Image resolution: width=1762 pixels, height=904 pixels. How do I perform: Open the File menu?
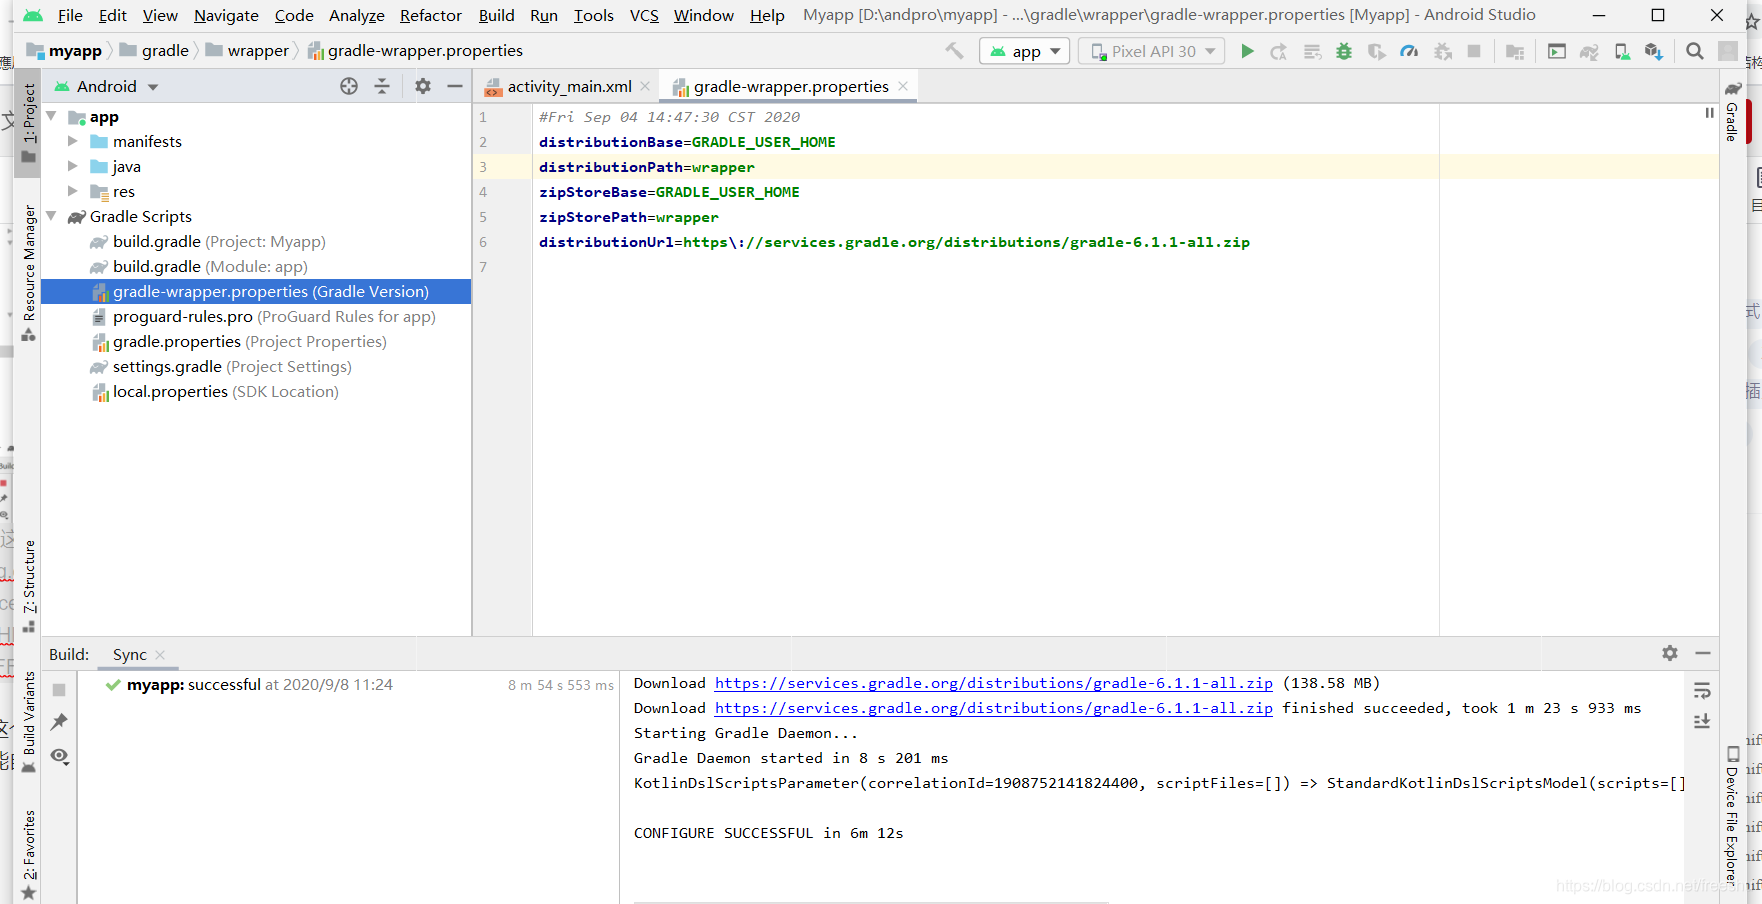click(70, 15)
